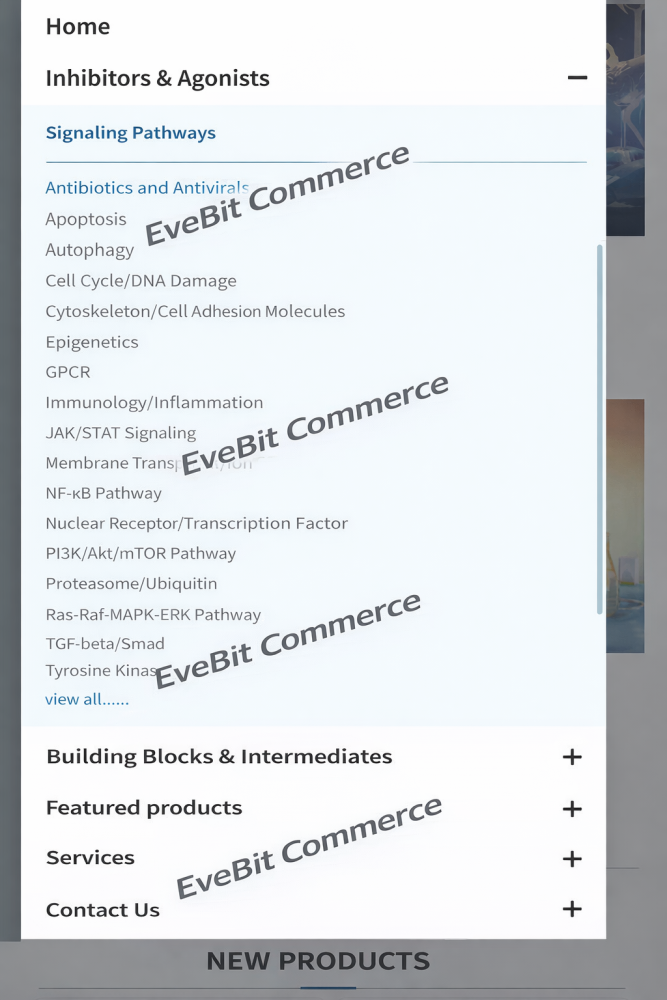Open Cytoskeleton/Cell Adhesion Molecules link
Image resolution: width=667 pixels, height=1000 pixels.
[x=195, y=311]
